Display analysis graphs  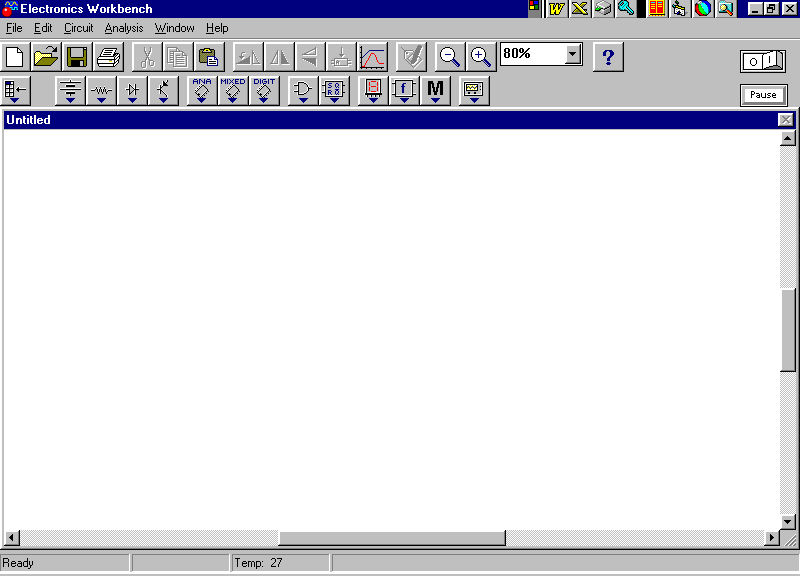point(372,57)
